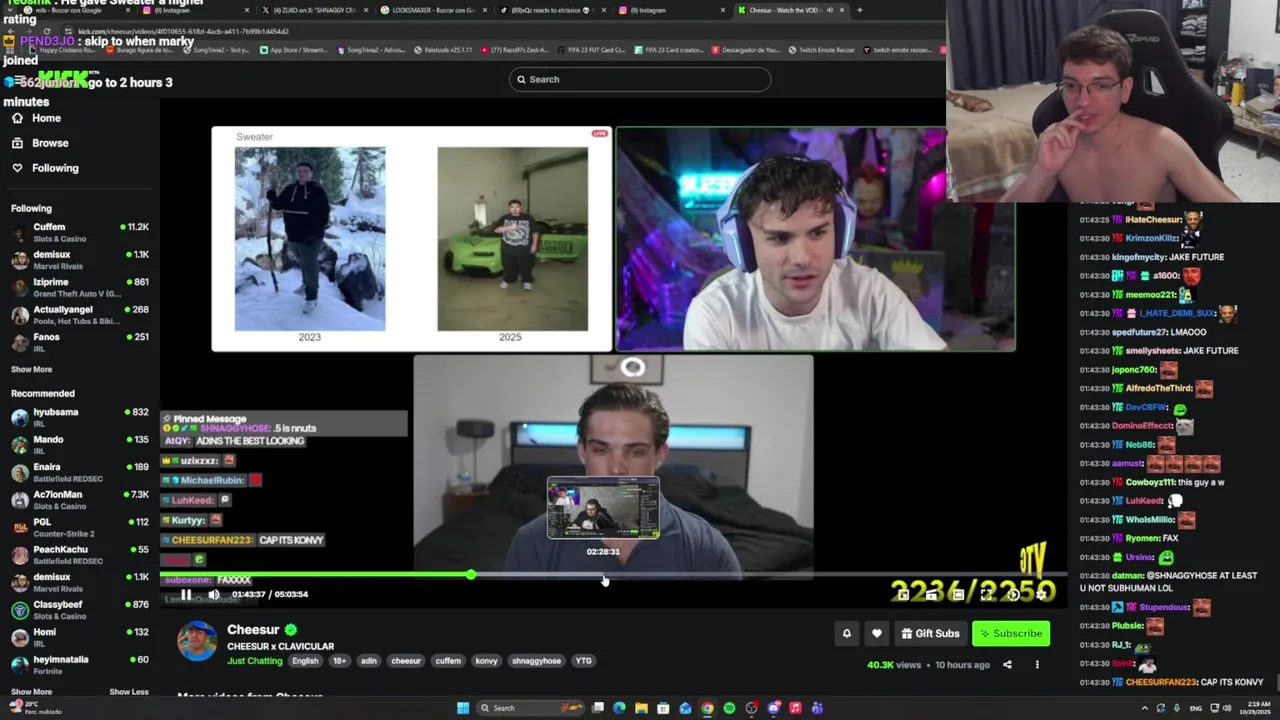Click Homi channel avatar icon

19,637
